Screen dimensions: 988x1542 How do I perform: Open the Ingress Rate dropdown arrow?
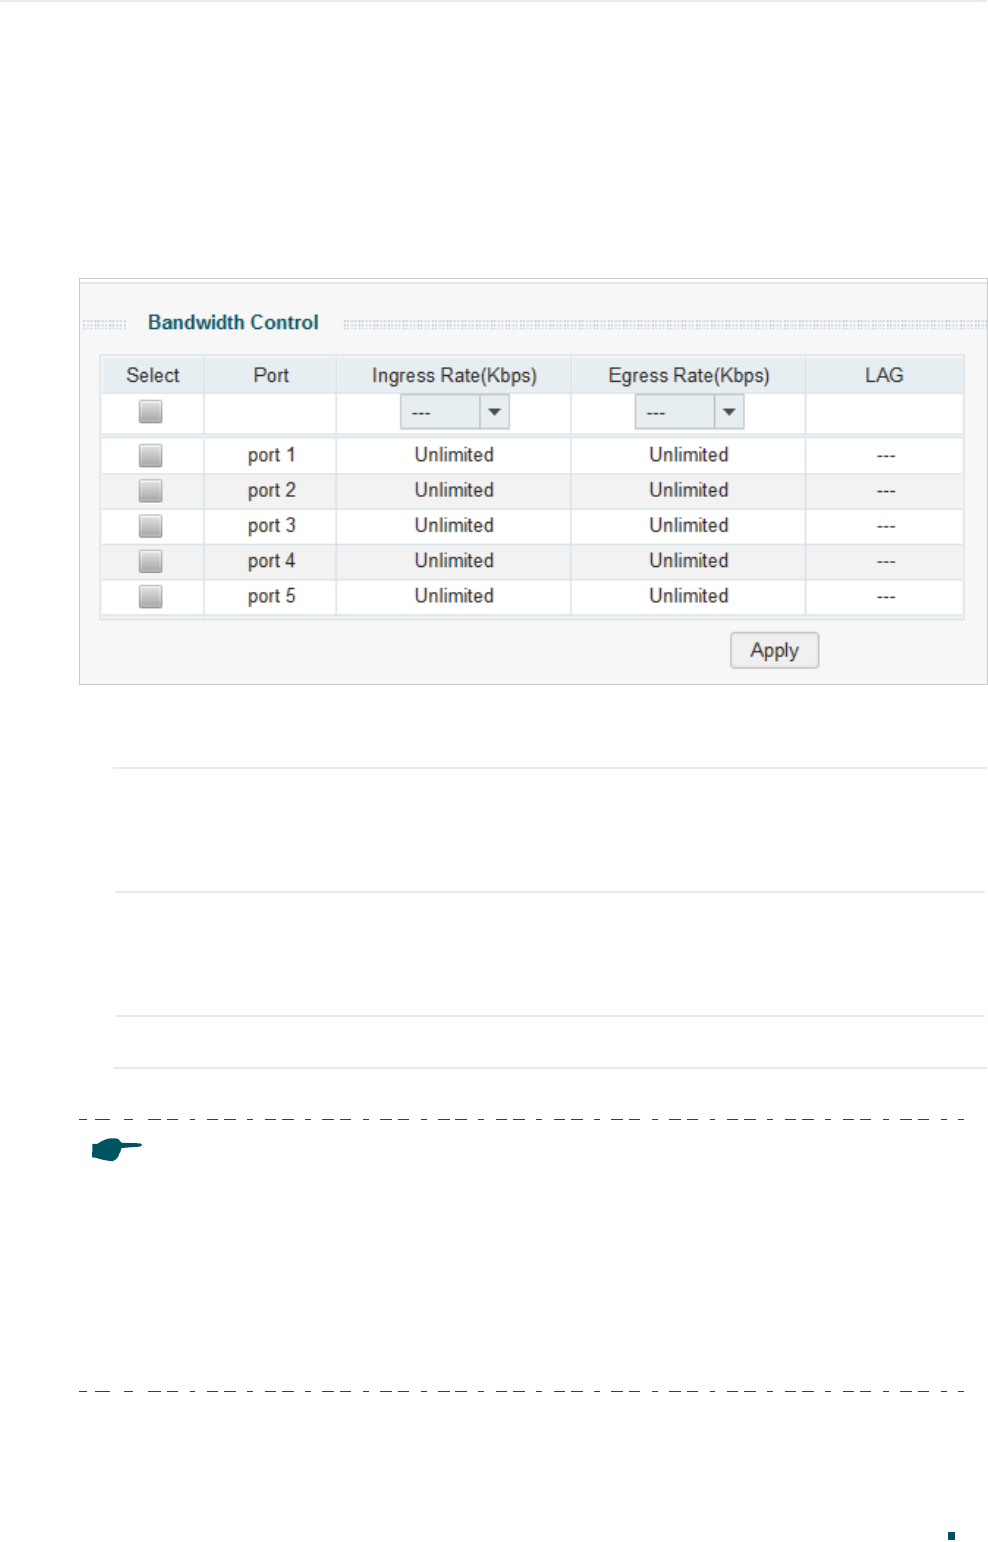pyautogui.click(x=494, y=412)
